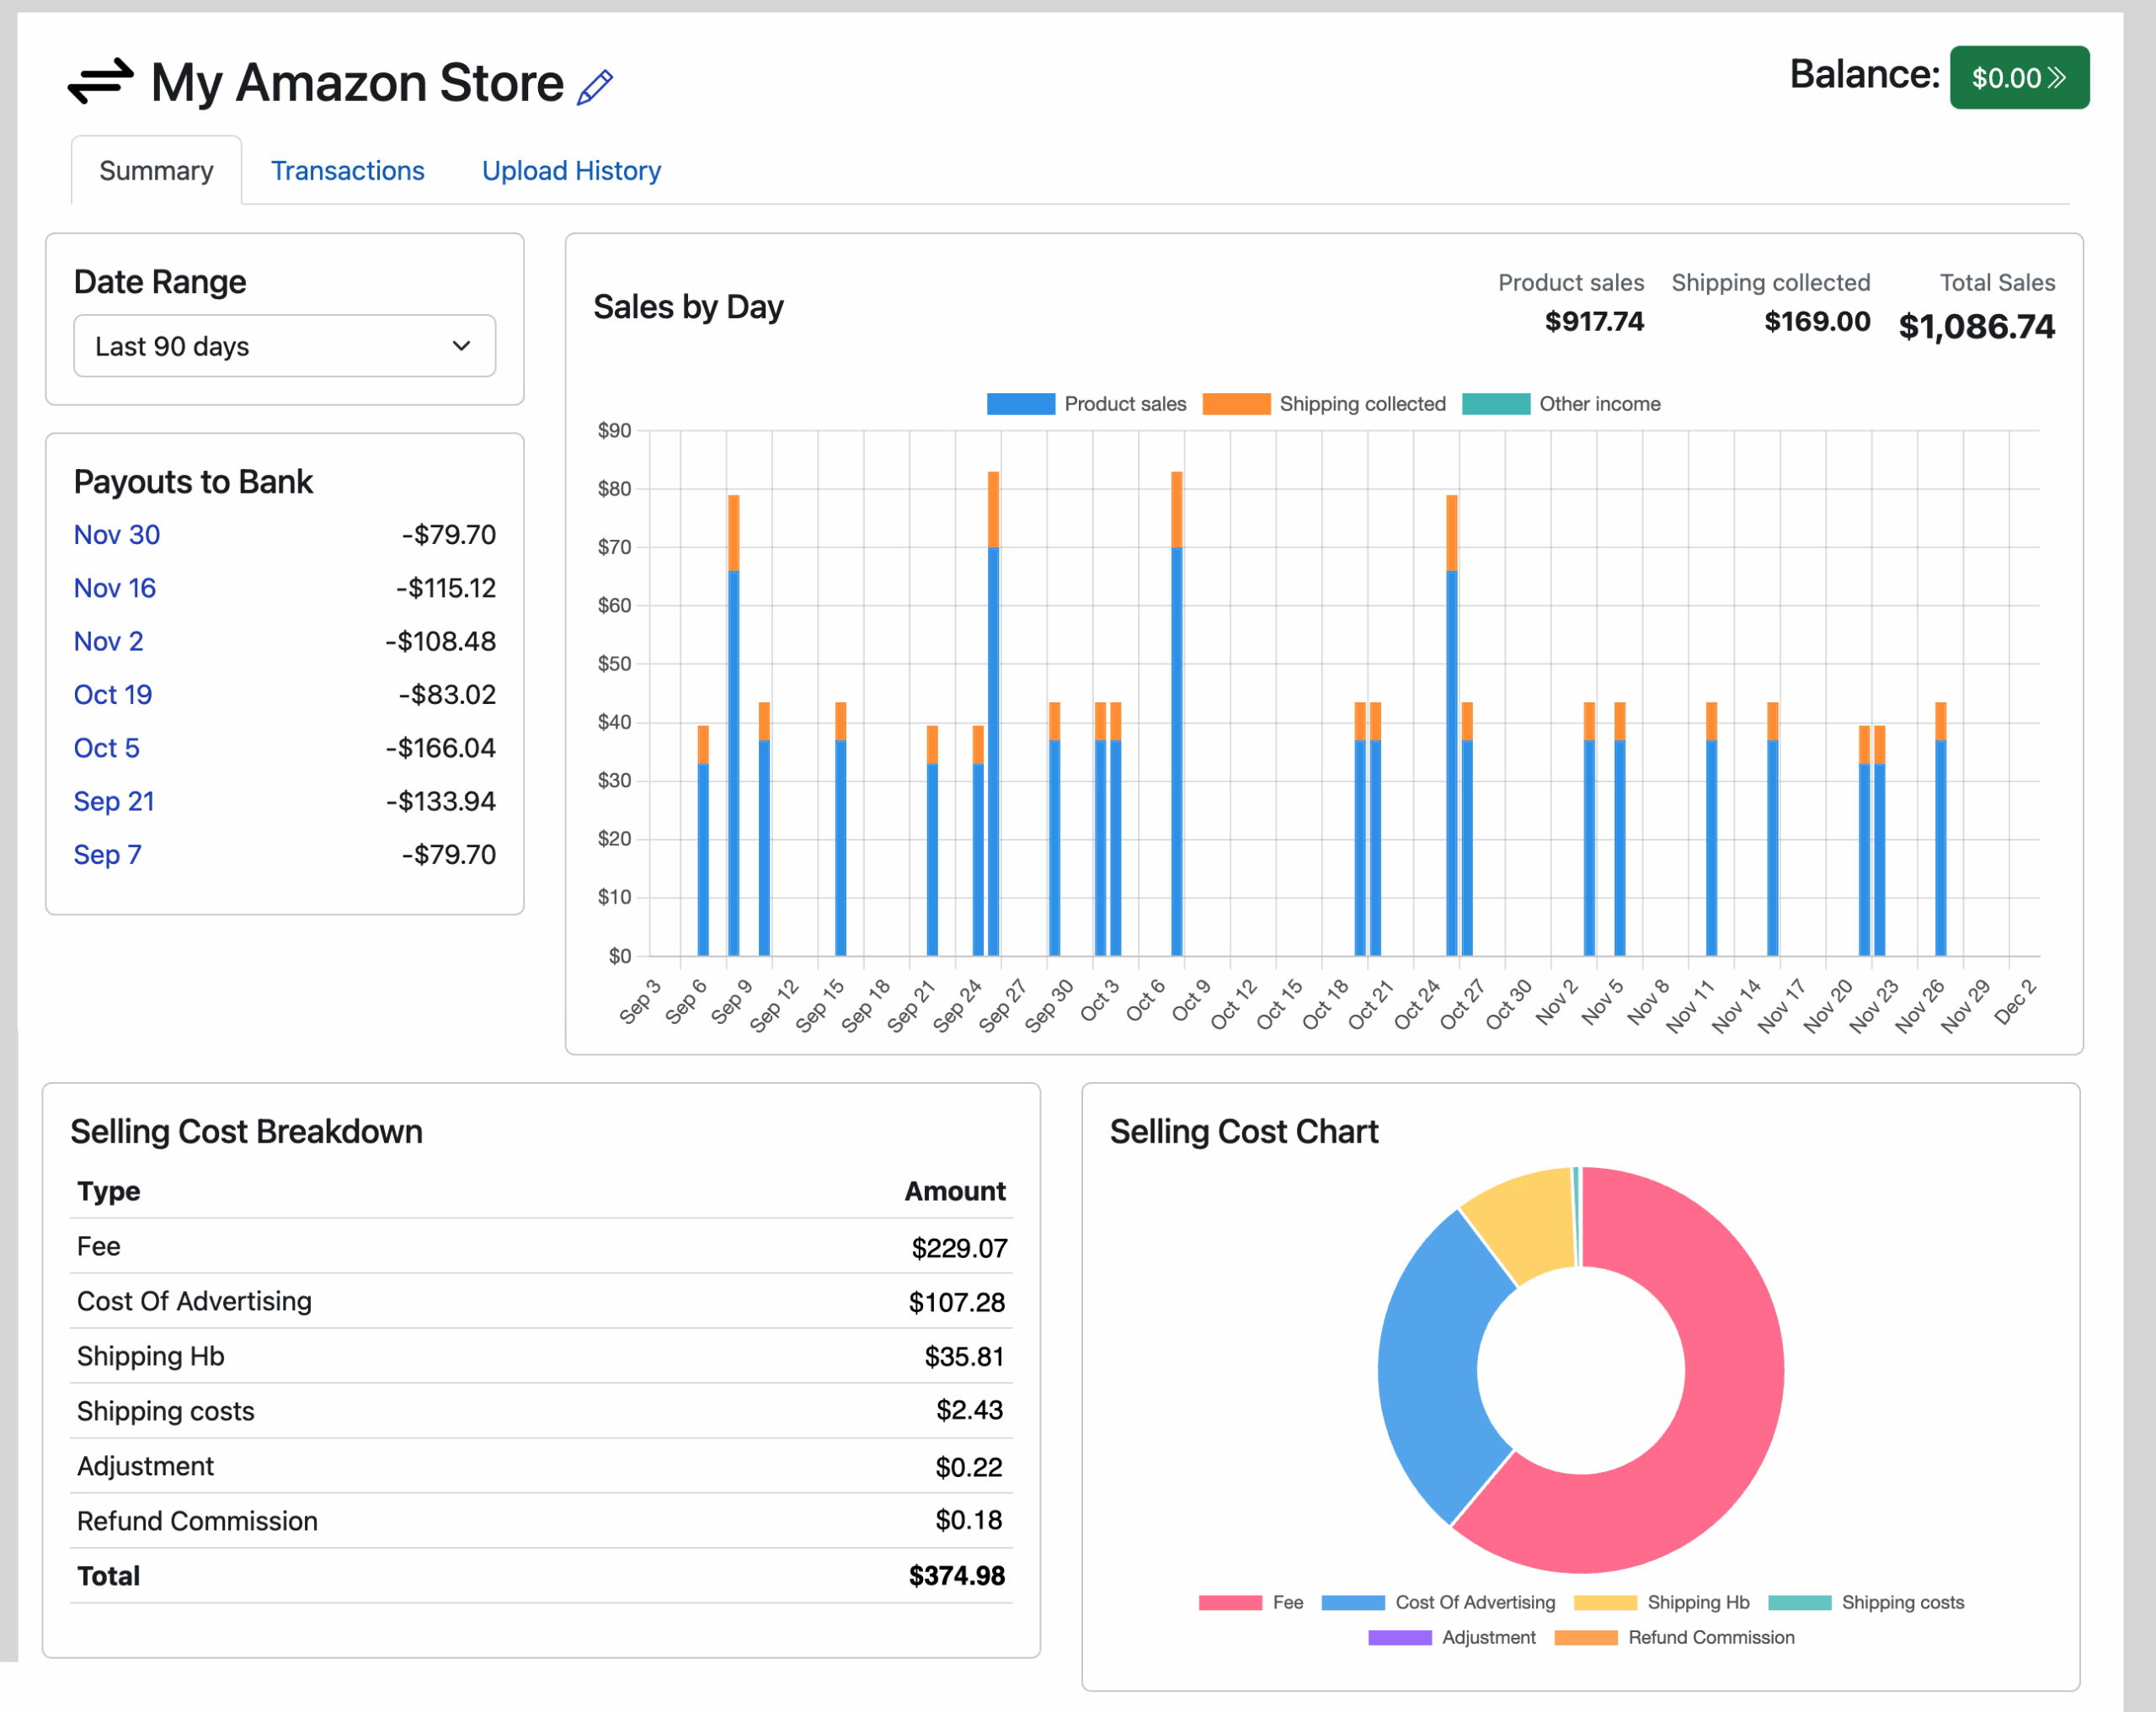Open balance details via the $0.00 chevron button
The image size is (2156, 1712).
pos(2019,78)
